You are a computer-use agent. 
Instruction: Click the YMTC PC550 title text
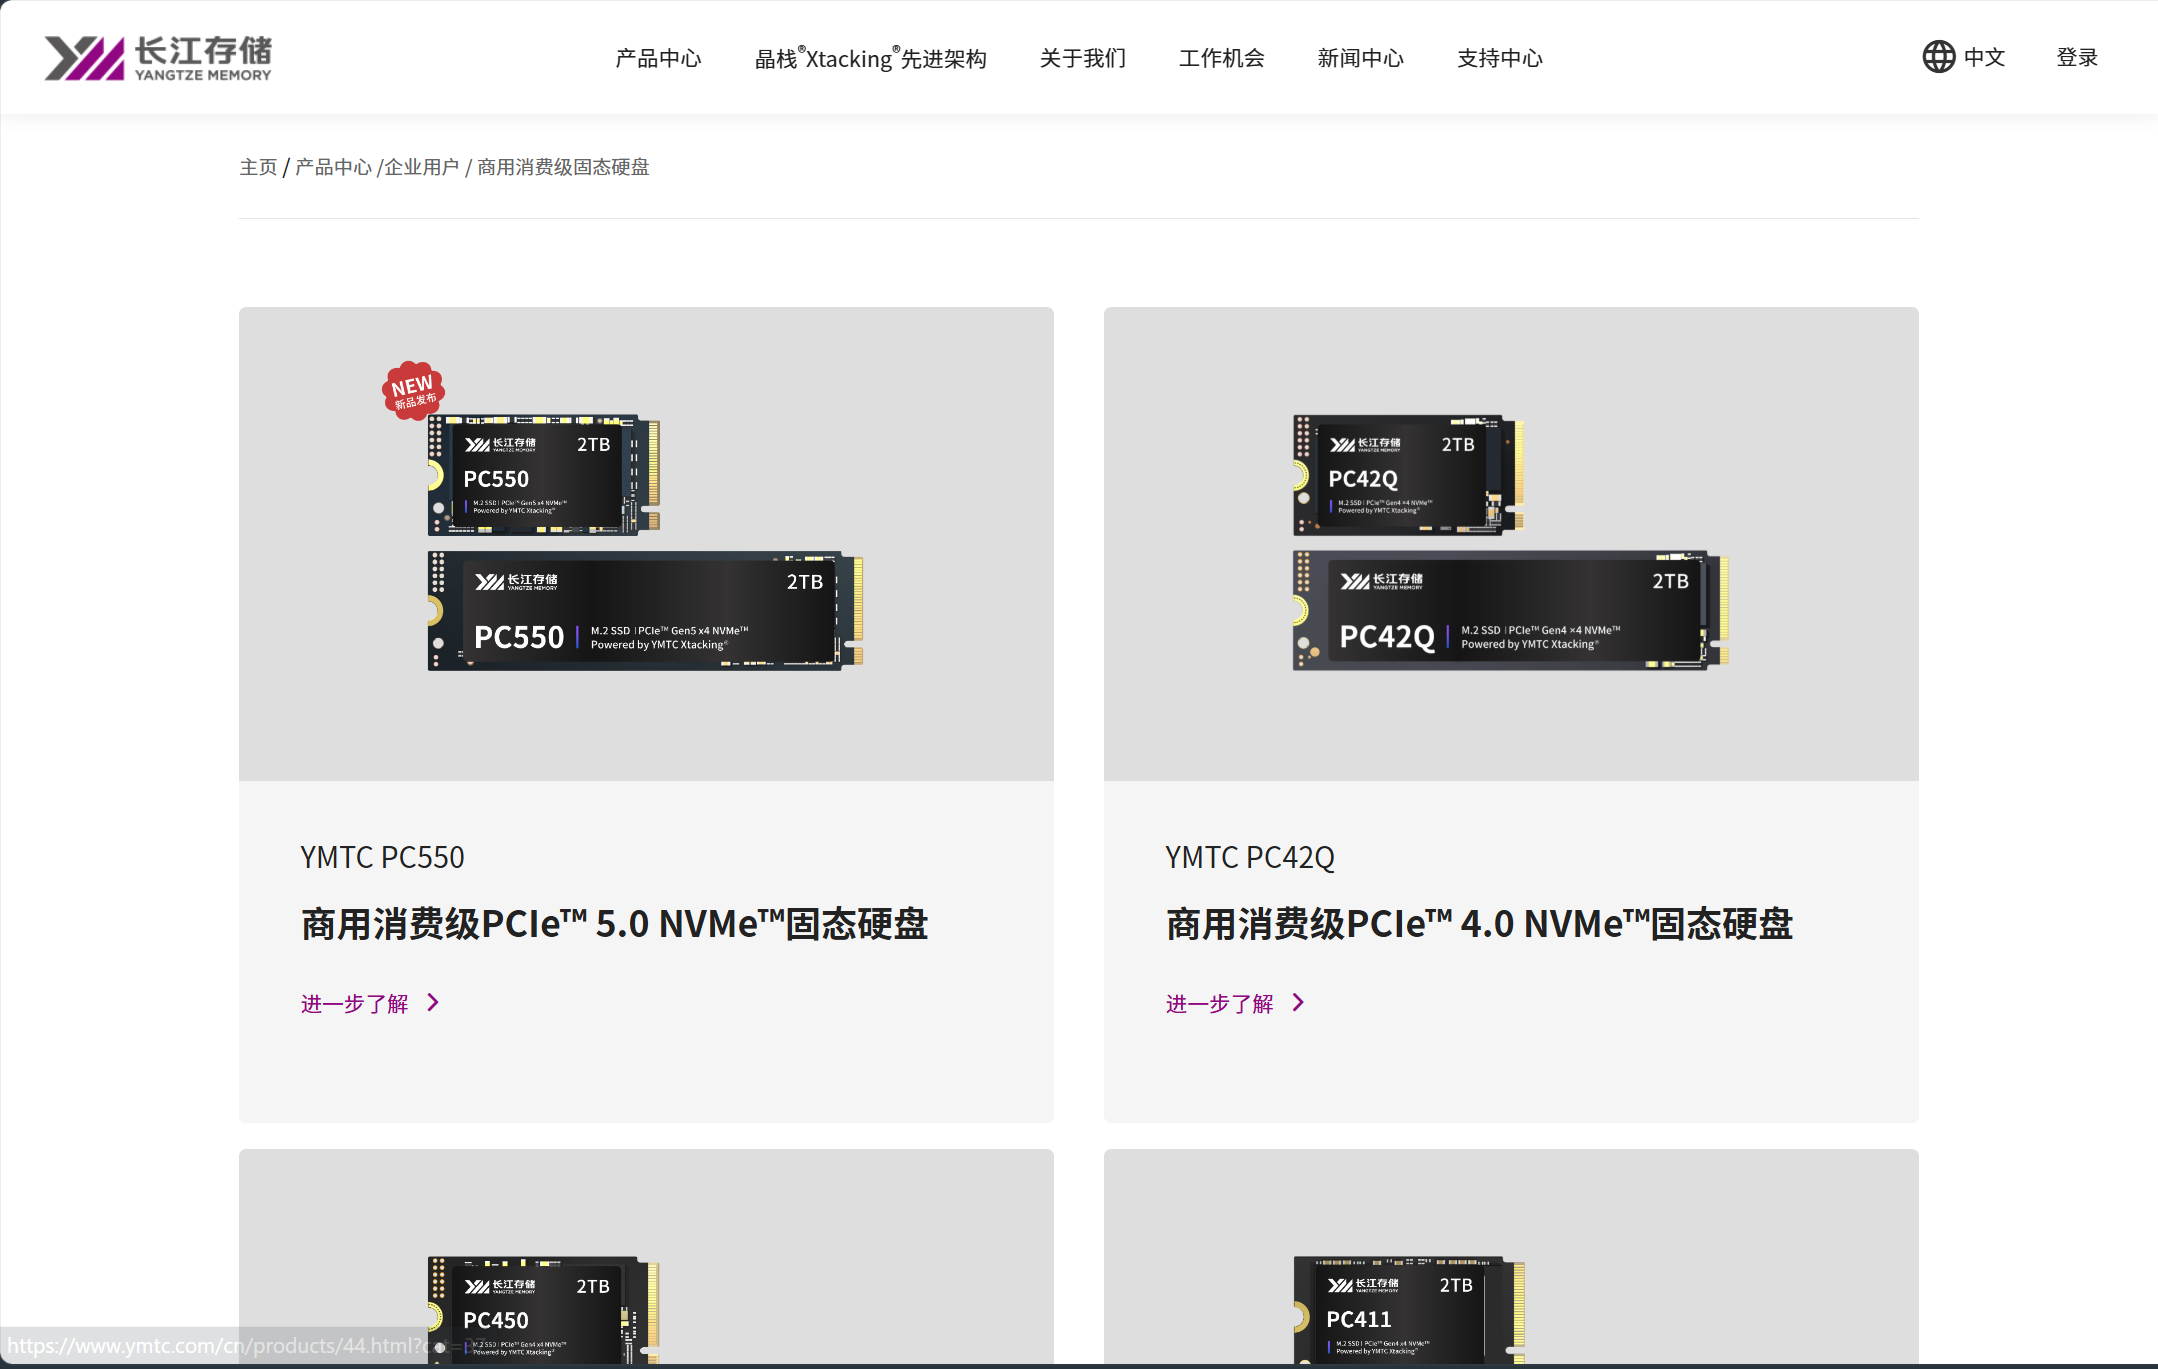point(382,857)
